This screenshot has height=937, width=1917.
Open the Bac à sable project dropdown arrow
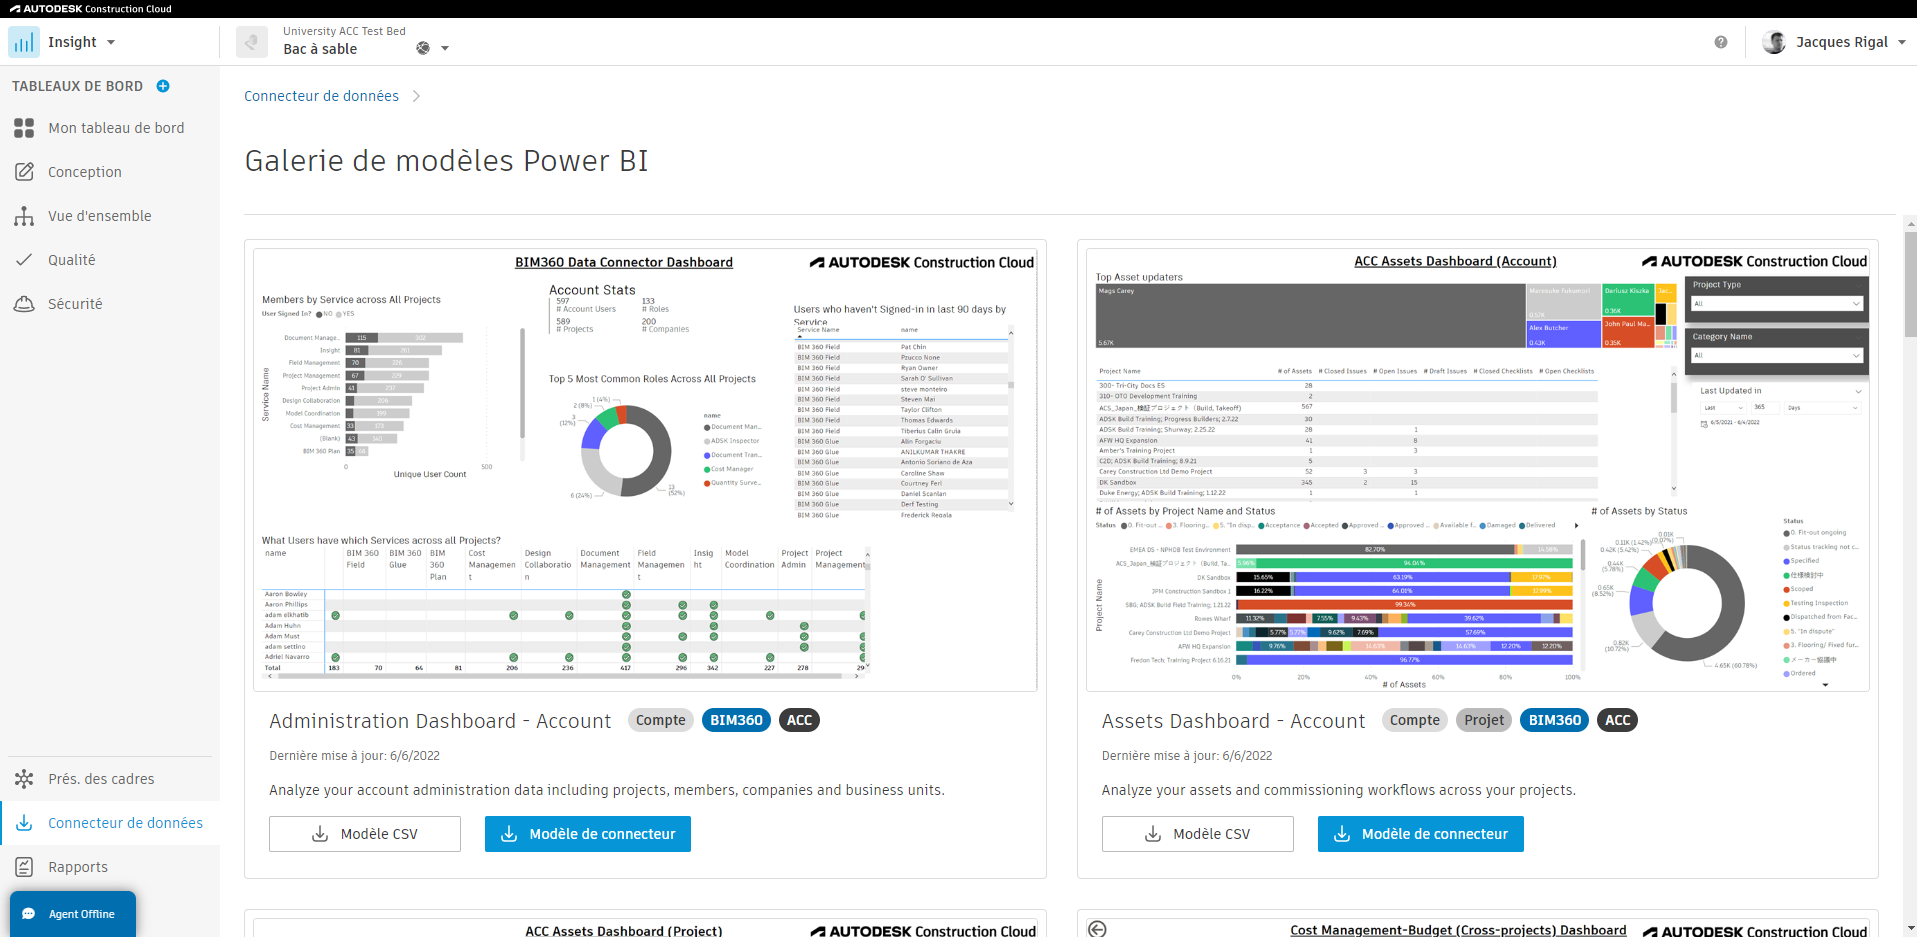tap(445, 48)
